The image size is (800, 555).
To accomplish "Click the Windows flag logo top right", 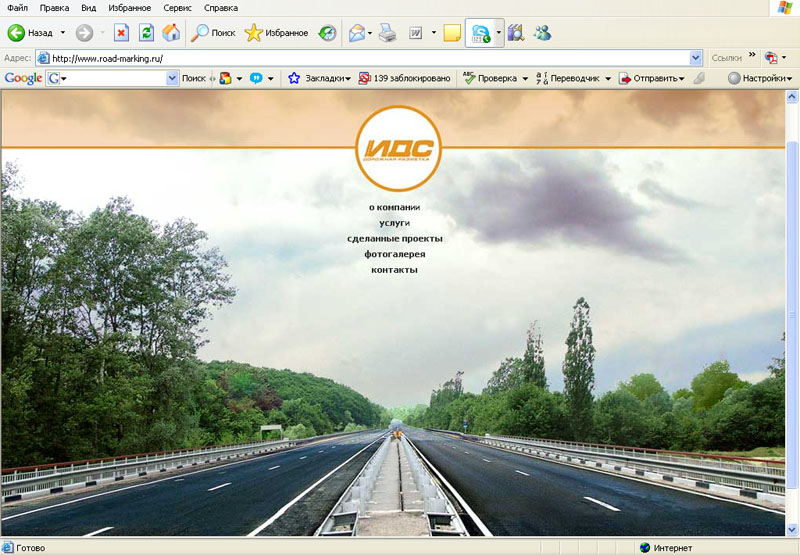I will click(785, 8).
